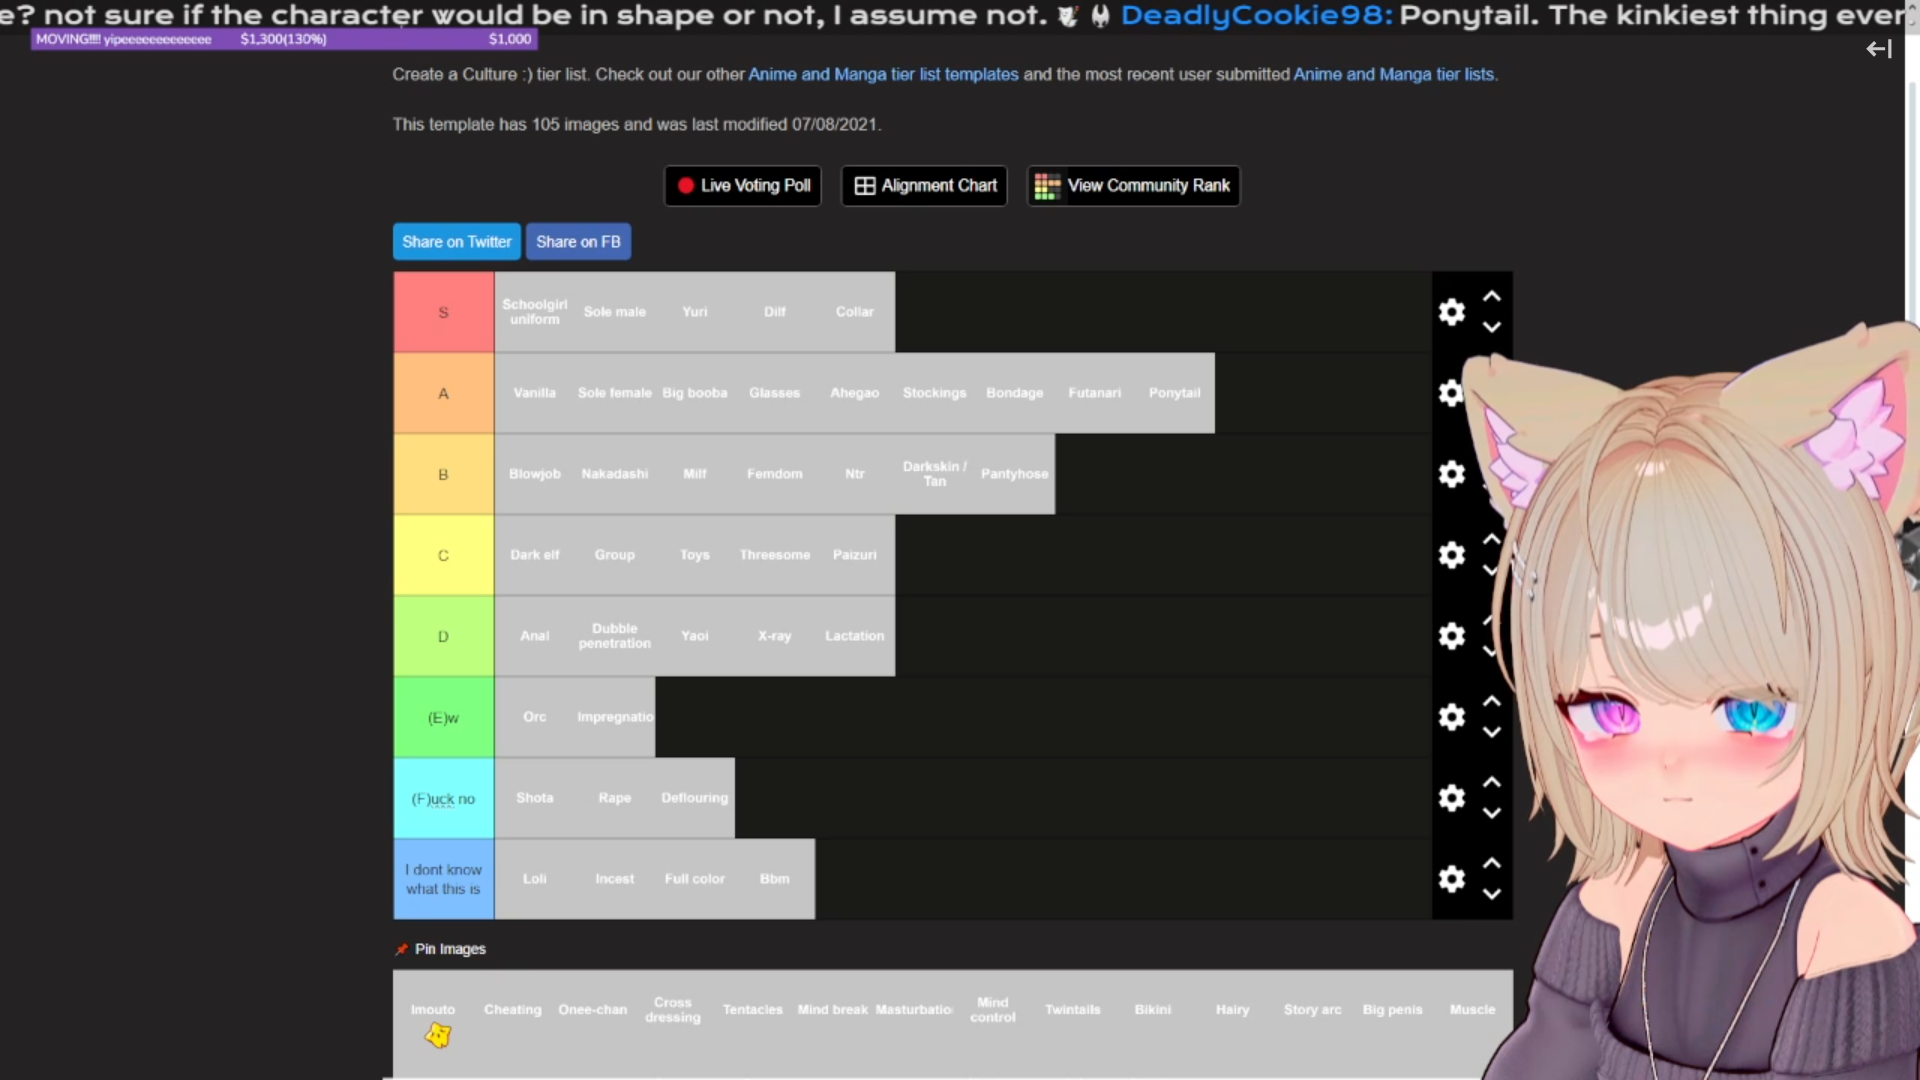Select the Darkskin / Tan tile in B tier
The height and width of the screenshot is (1080, 1920).
935,474
